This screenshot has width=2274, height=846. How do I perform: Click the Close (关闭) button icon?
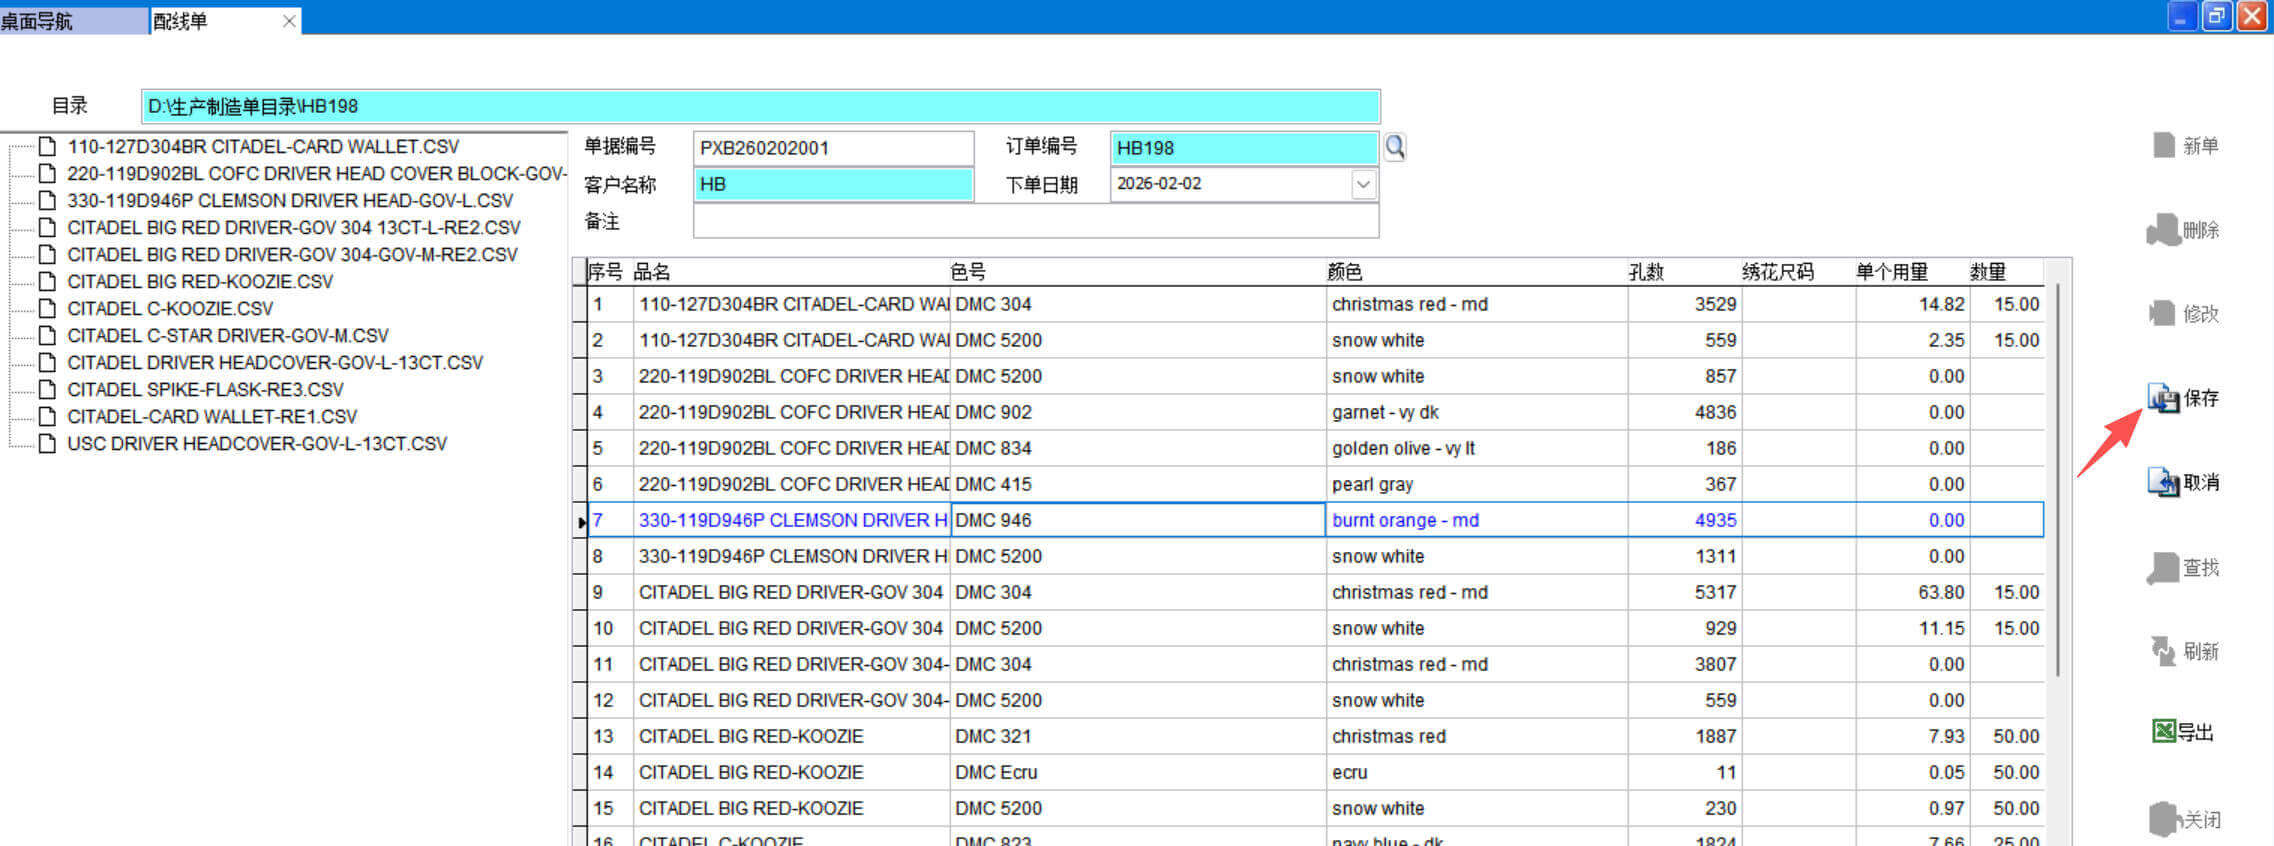click(2164, 819)
